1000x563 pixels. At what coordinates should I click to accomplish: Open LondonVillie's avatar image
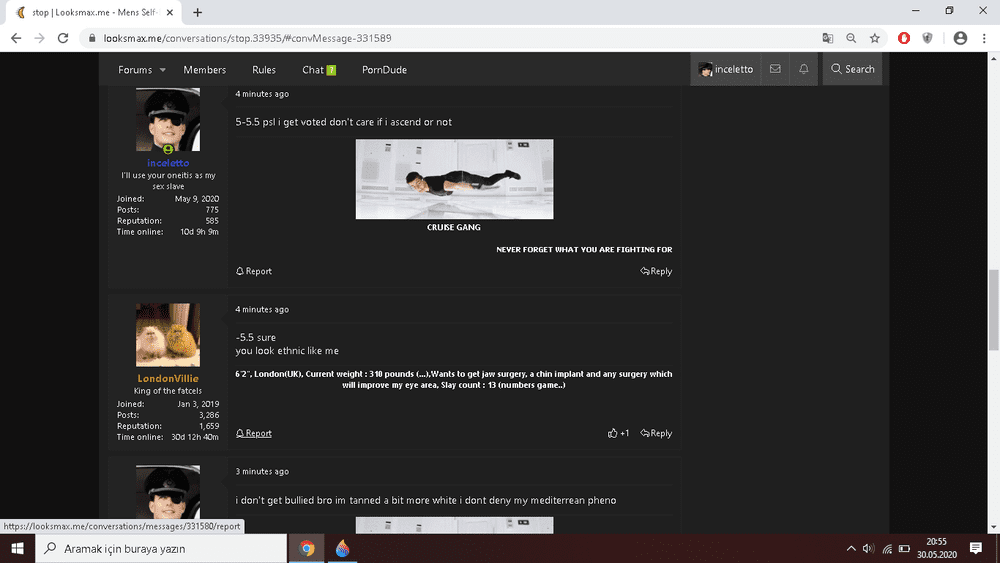[168, 335]
